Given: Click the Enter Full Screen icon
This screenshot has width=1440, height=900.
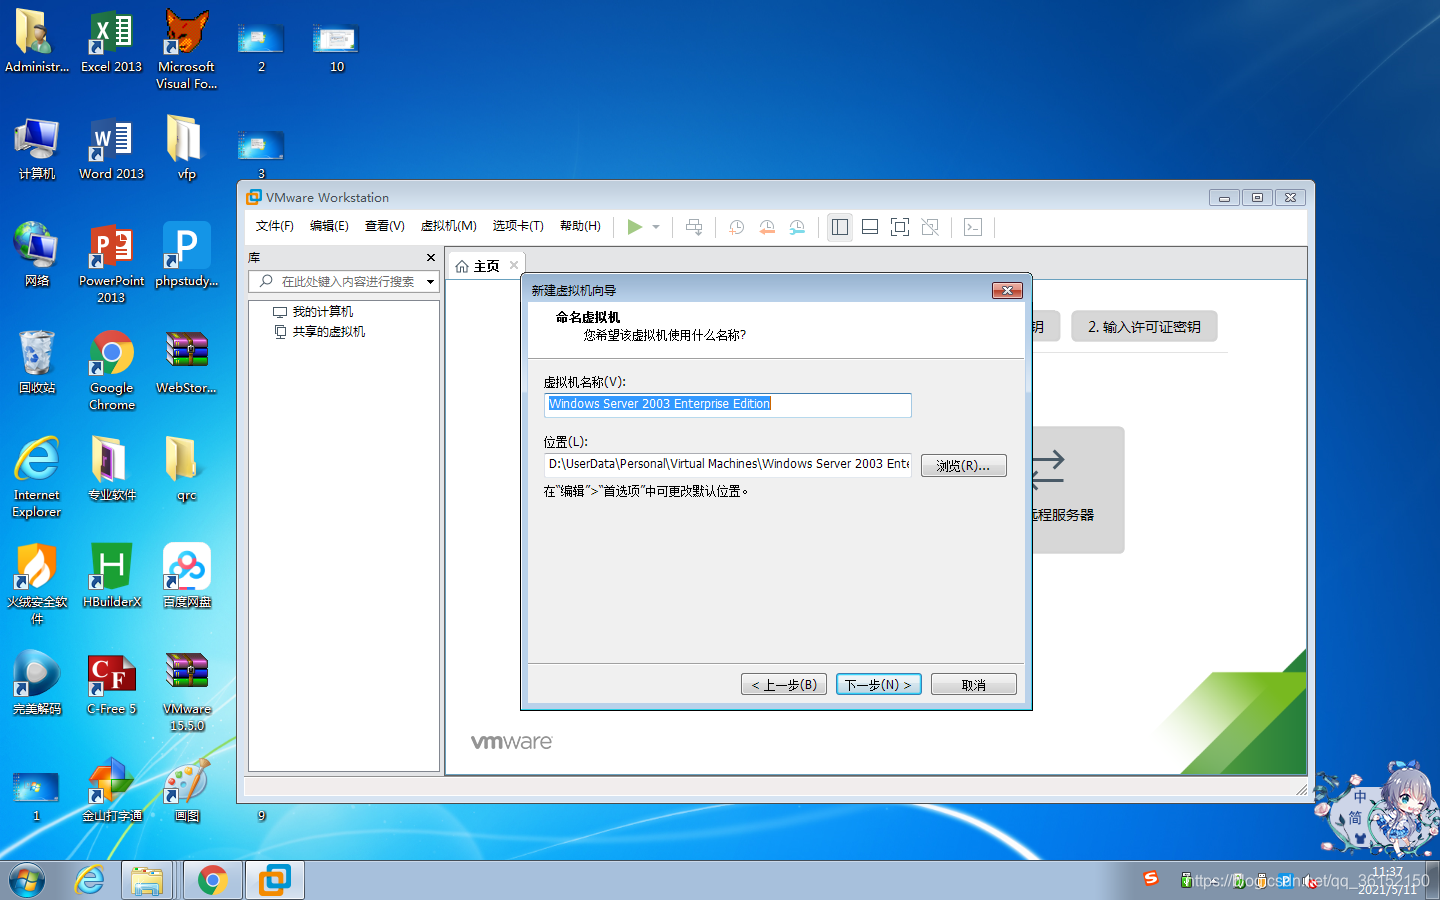Looking at the screenshot, I should (900, 227).
